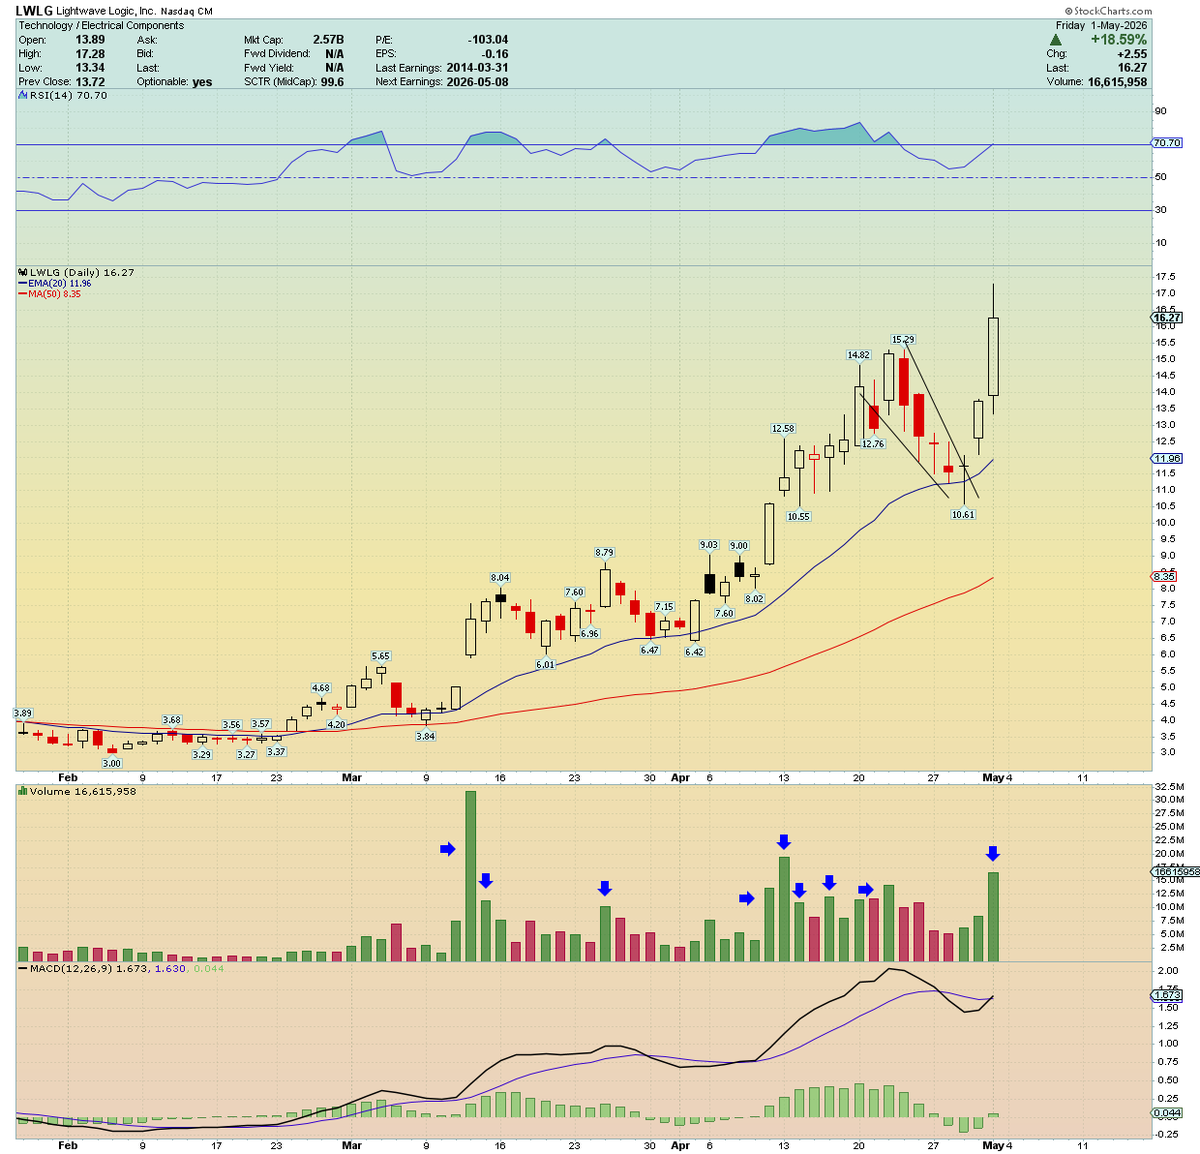Click the Lightwave Logic, Inc. company name
This screenshot has height=1154, width=1200.
click(x=106, y=11)
